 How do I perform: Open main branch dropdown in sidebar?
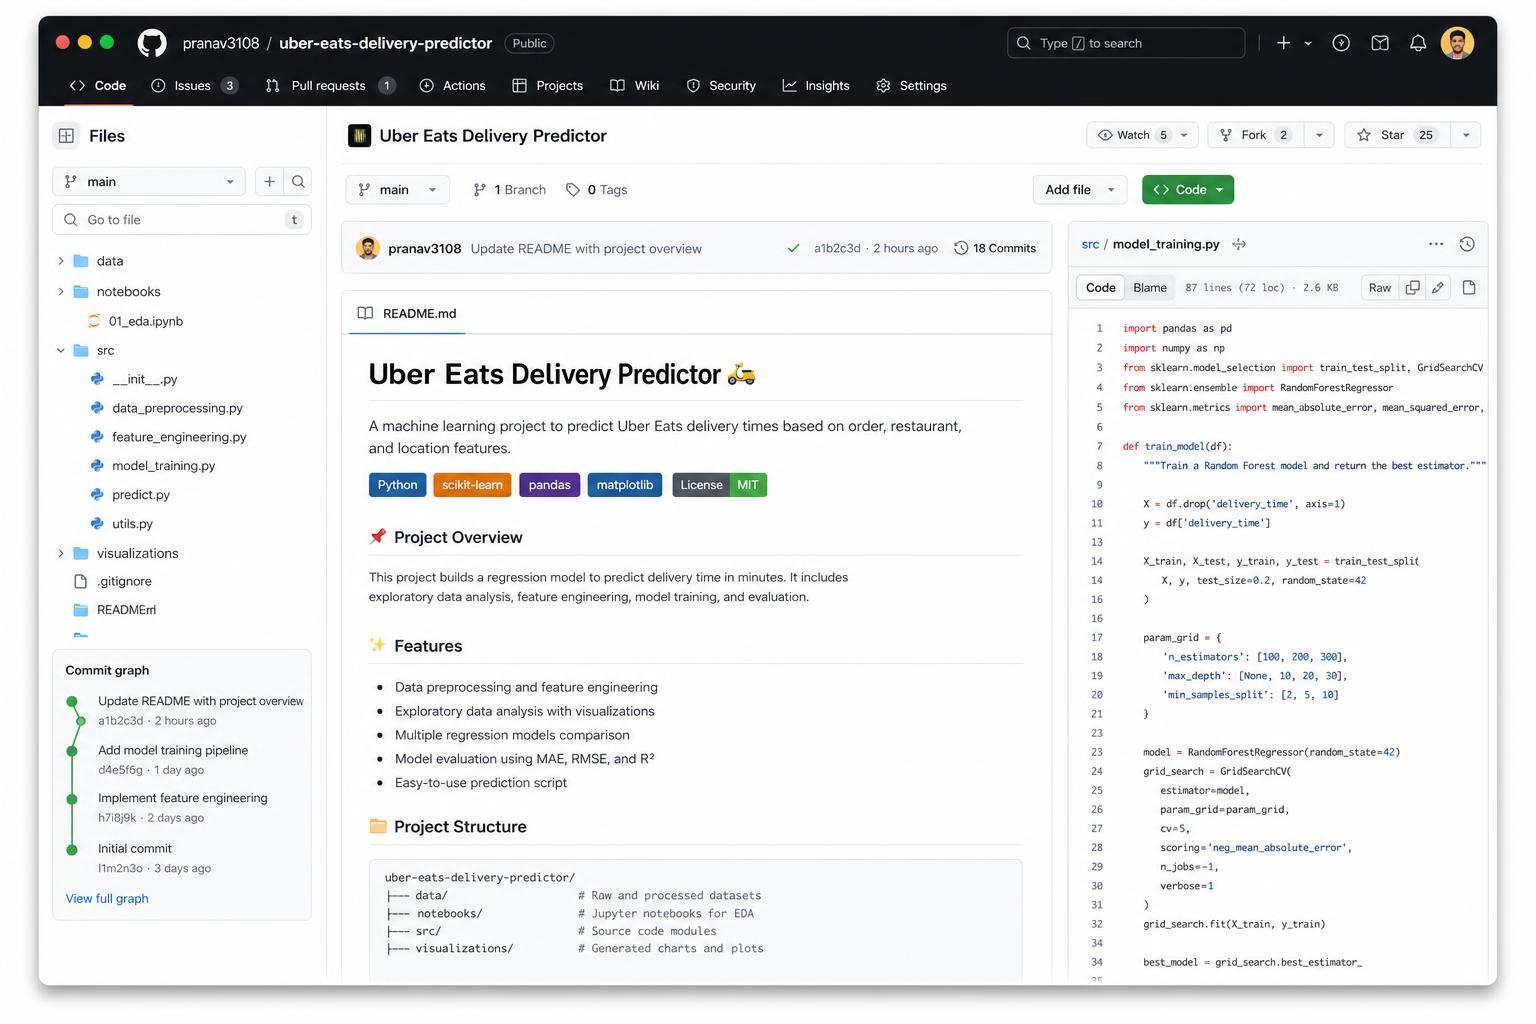149,181
